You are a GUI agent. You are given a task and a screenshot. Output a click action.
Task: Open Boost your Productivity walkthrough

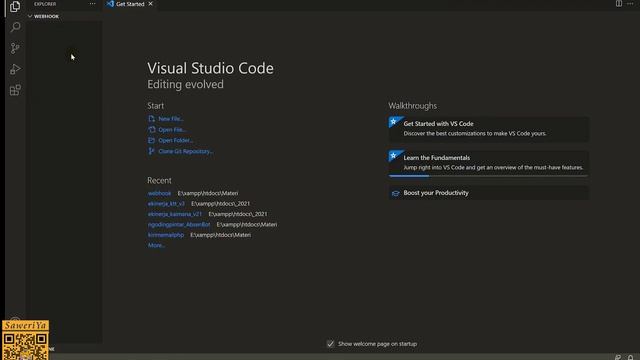coord(488,193)
